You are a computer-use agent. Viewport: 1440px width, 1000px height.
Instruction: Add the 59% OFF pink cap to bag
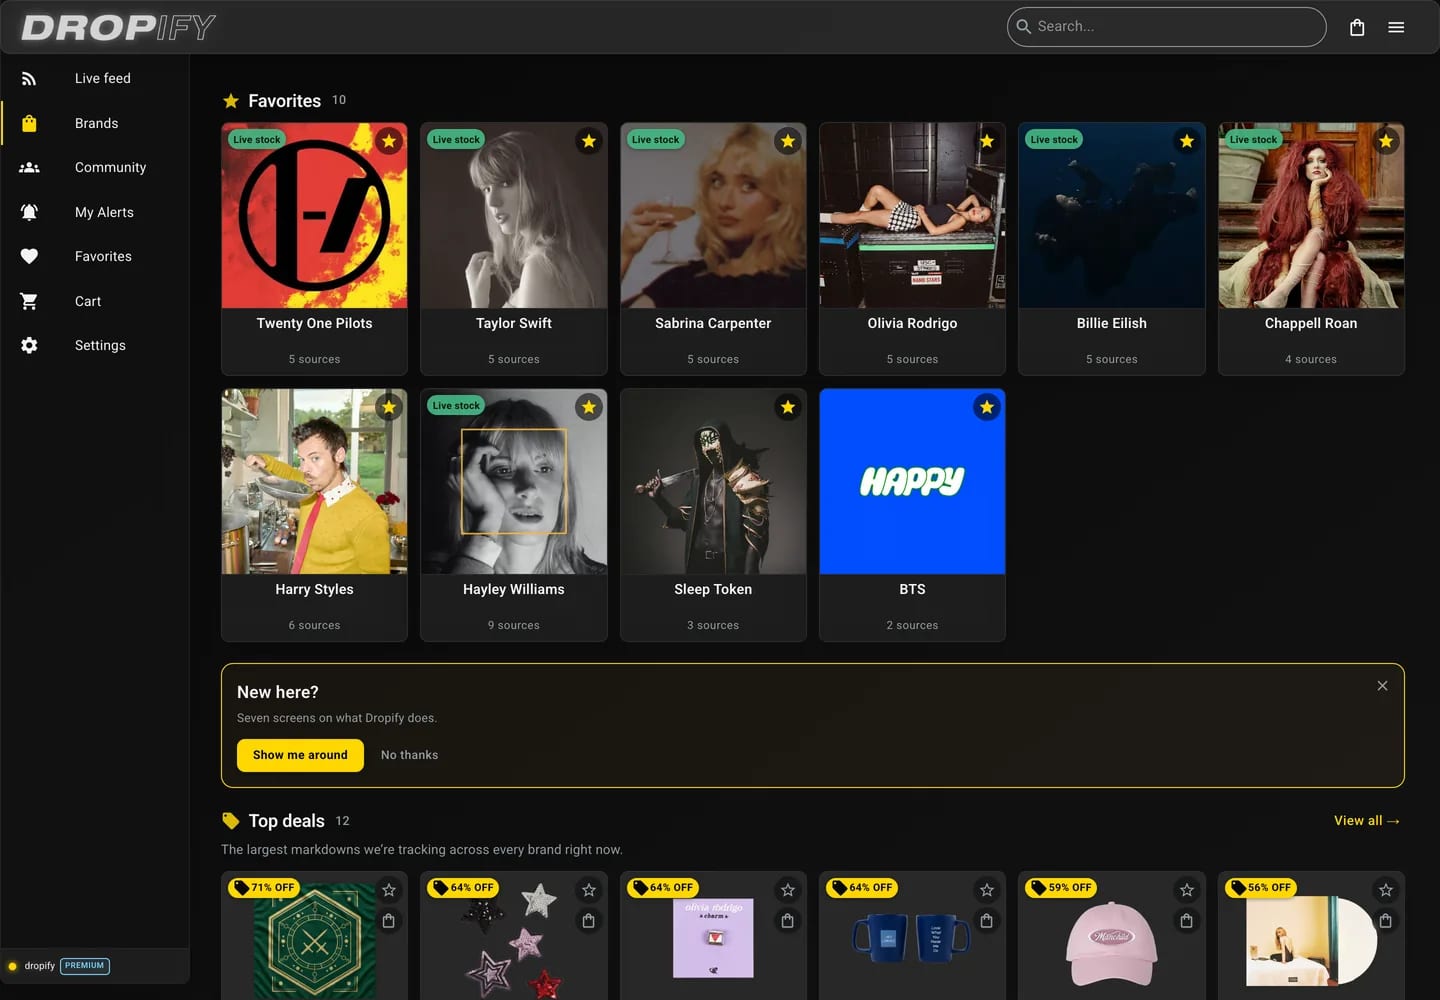(x=1186, y=921)
